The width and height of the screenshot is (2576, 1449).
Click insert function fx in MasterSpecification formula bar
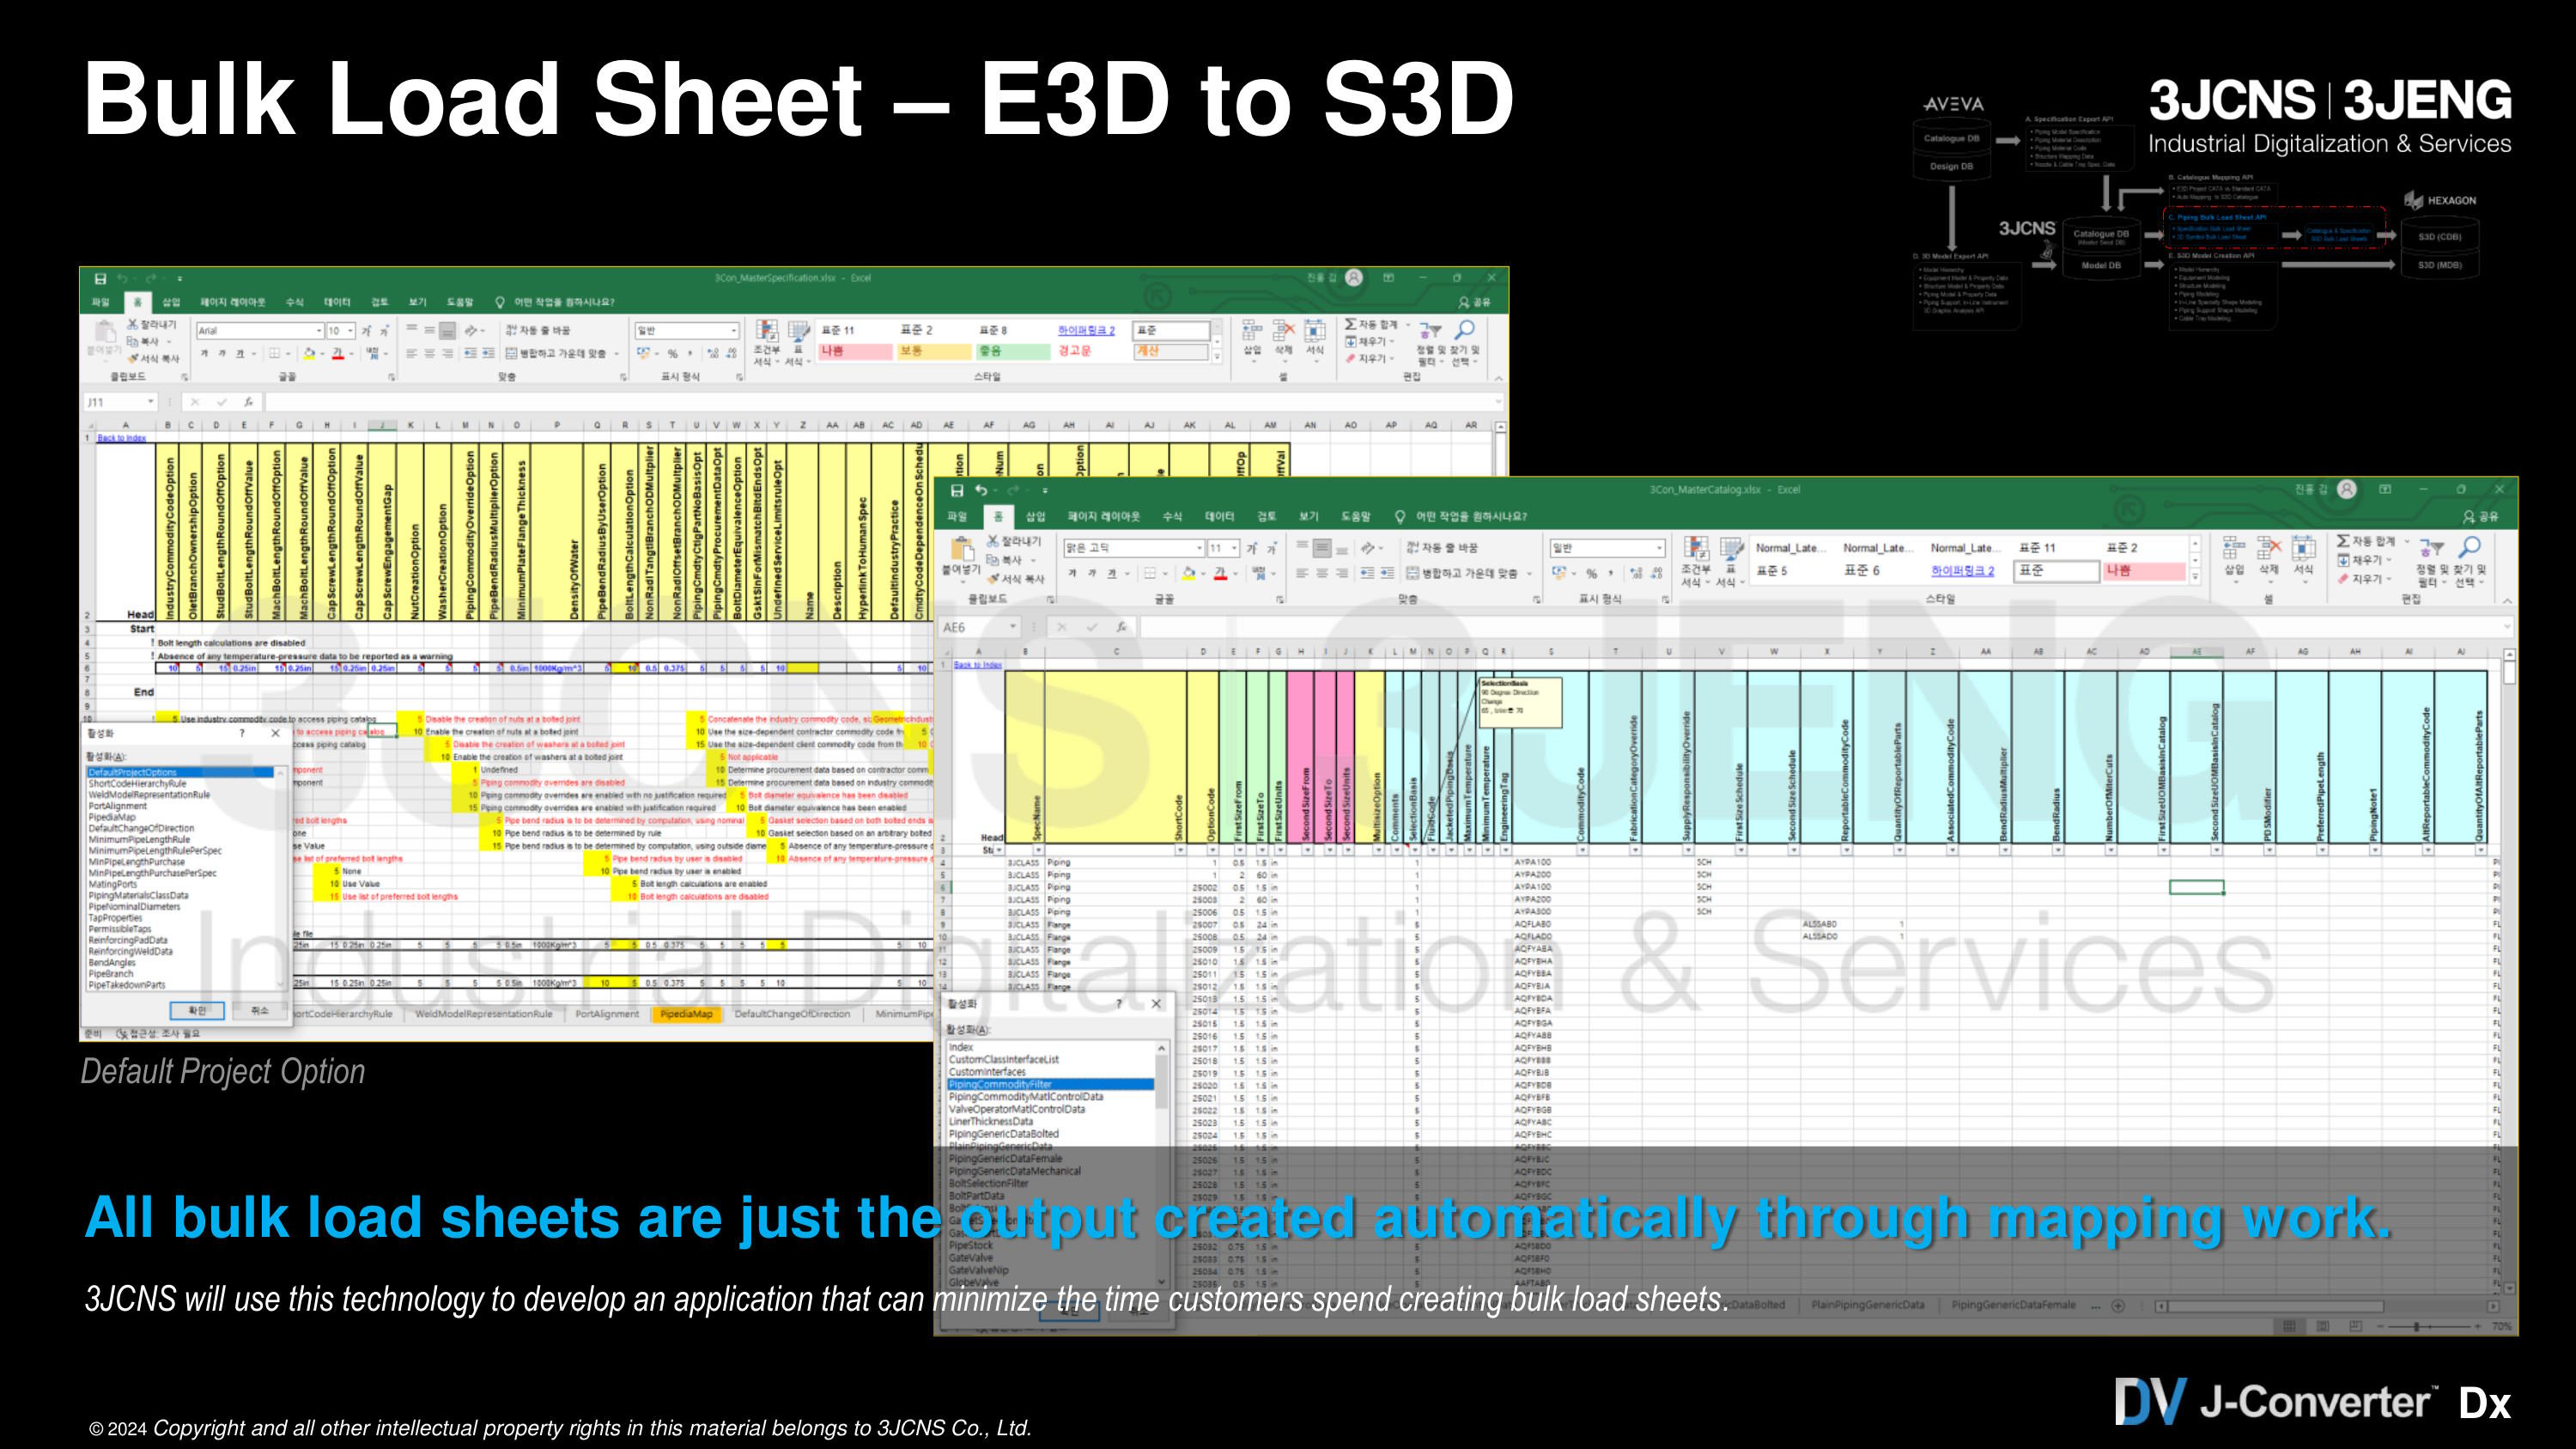click(x=248, y=402)
